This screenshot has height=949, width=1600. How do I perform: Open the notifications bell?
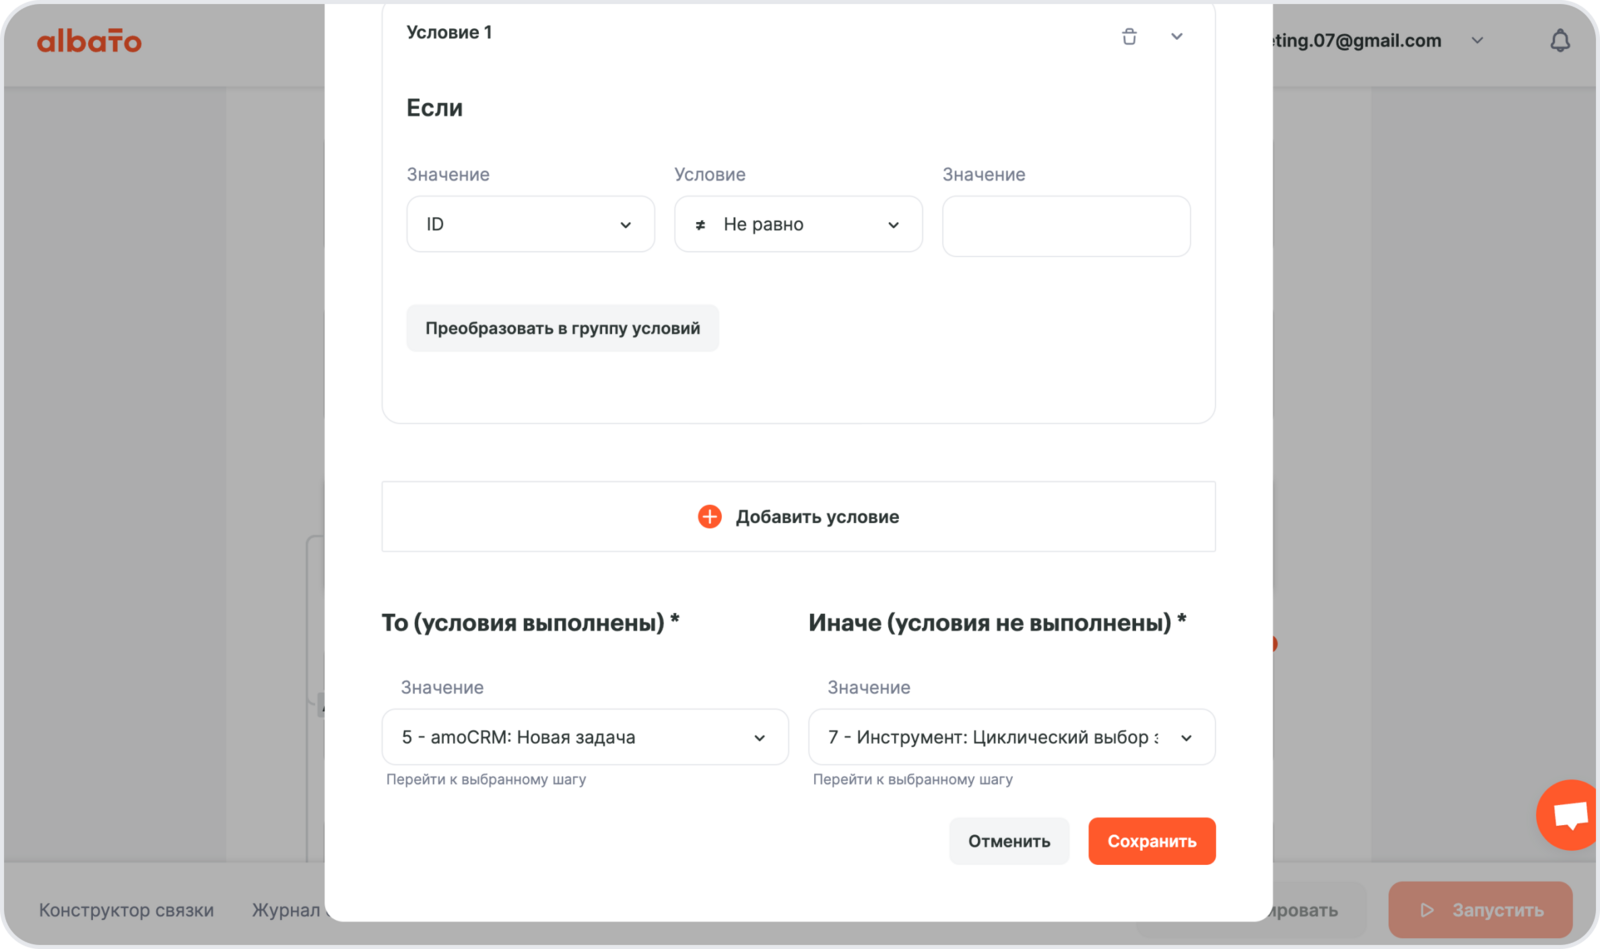pos(1559,41)
